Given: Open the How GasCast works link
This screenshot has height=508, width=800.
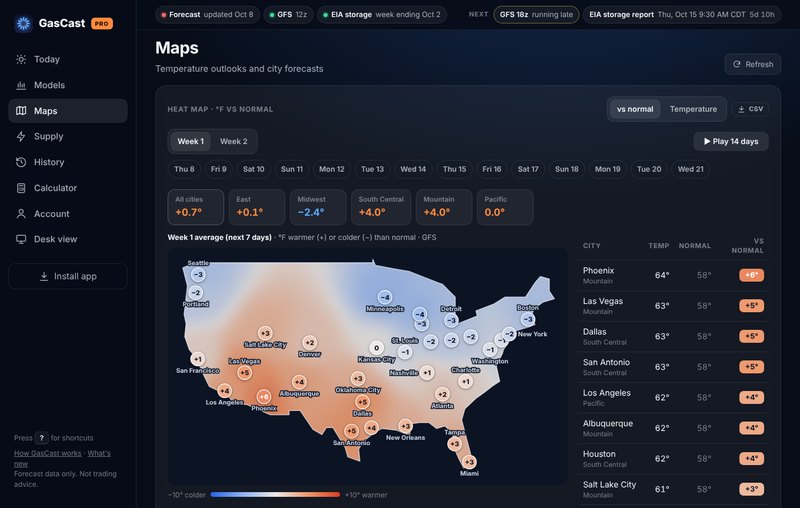Looking at the screenshot, I should pyautogui.click(x=47, y=453).
